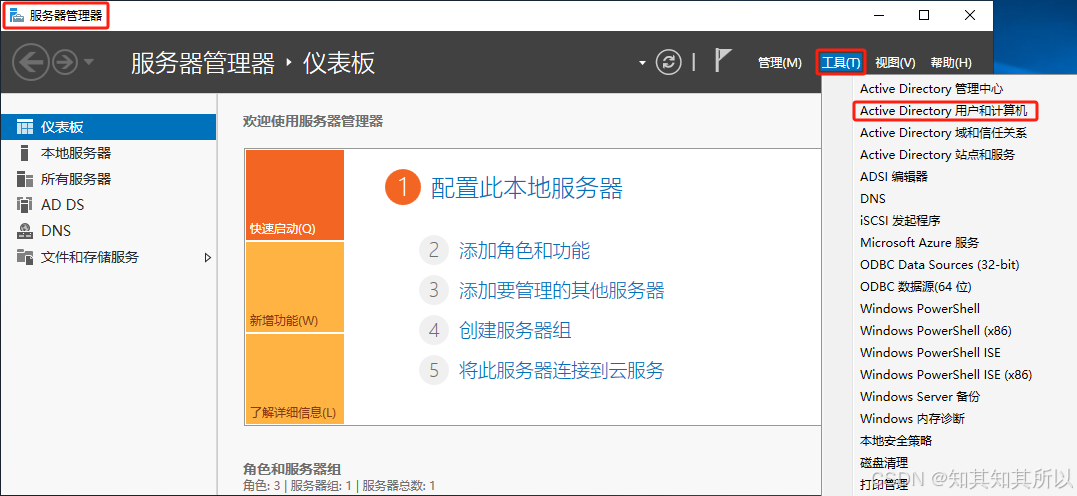Open Microsoft Azure 服务
This screenshot has height=496, width=1077.
920,243
